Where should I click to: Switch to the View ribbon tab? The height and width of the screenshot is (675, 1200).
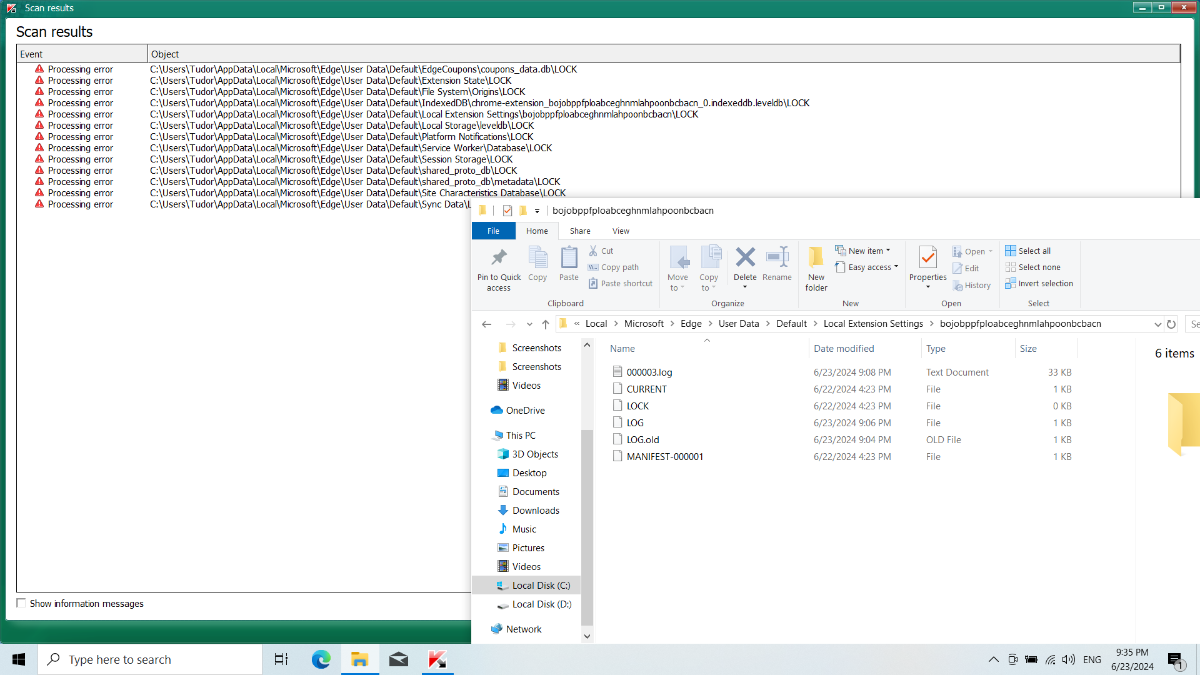(620, 231)
